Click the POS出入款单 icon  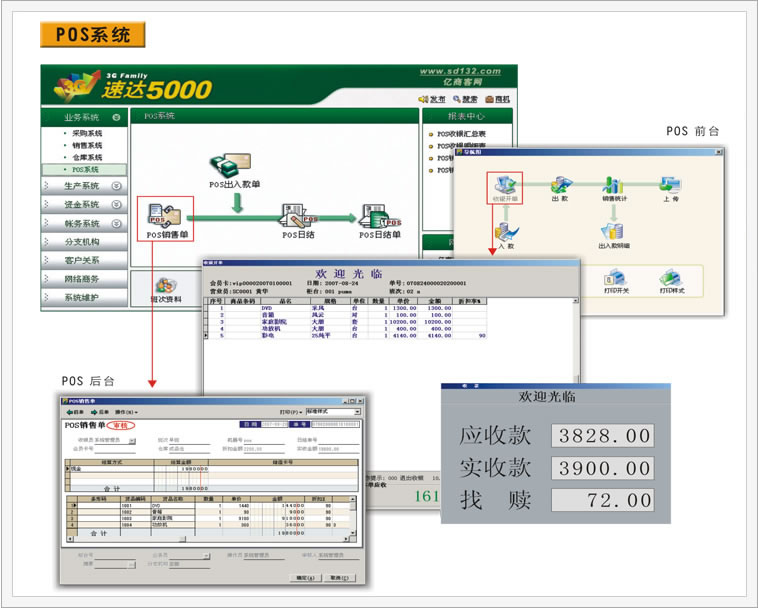tap(234, 165)
